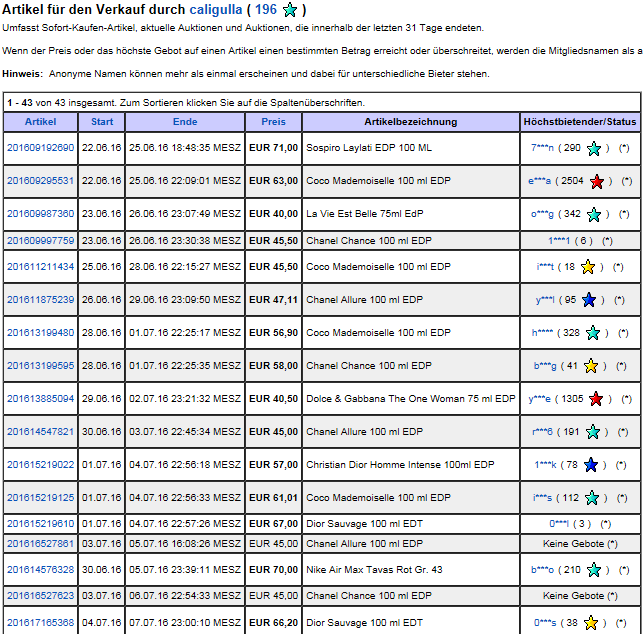Open bidder 0***l profile link
This screenshot has width=643, height=634.
coord(559,524)
